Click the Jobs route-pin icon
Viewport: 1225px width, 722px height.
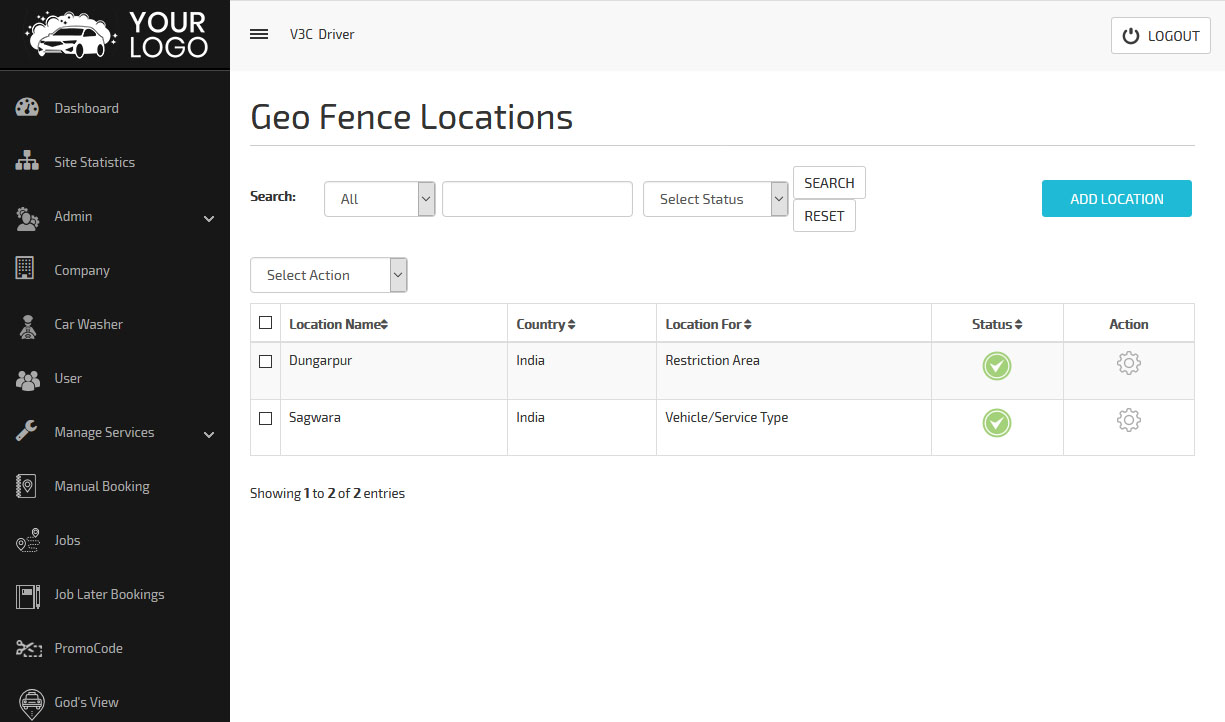[27, 540]
